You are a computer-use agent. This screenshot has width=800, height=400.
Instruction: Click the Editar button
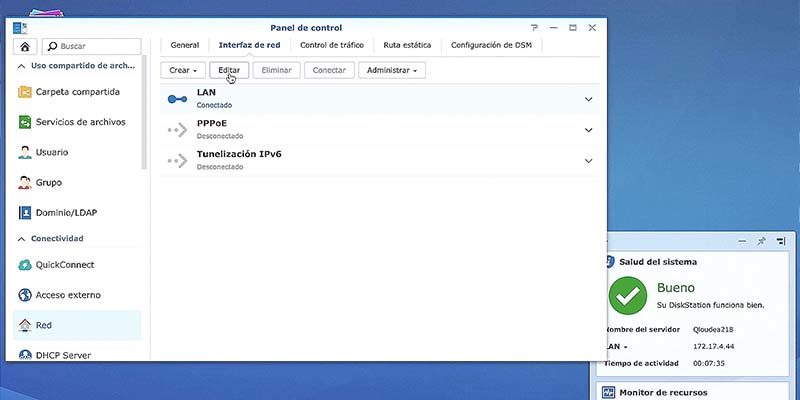(229, 70)
